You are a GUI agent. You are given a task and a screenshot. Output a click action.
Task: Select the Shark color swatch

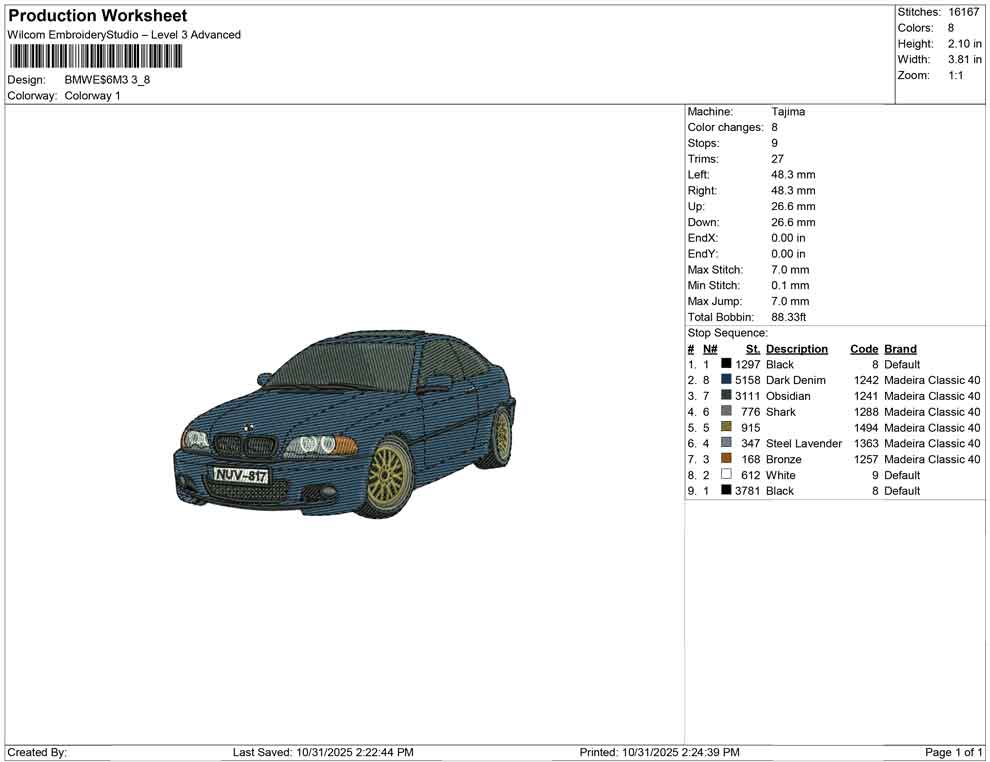point(725,411)
